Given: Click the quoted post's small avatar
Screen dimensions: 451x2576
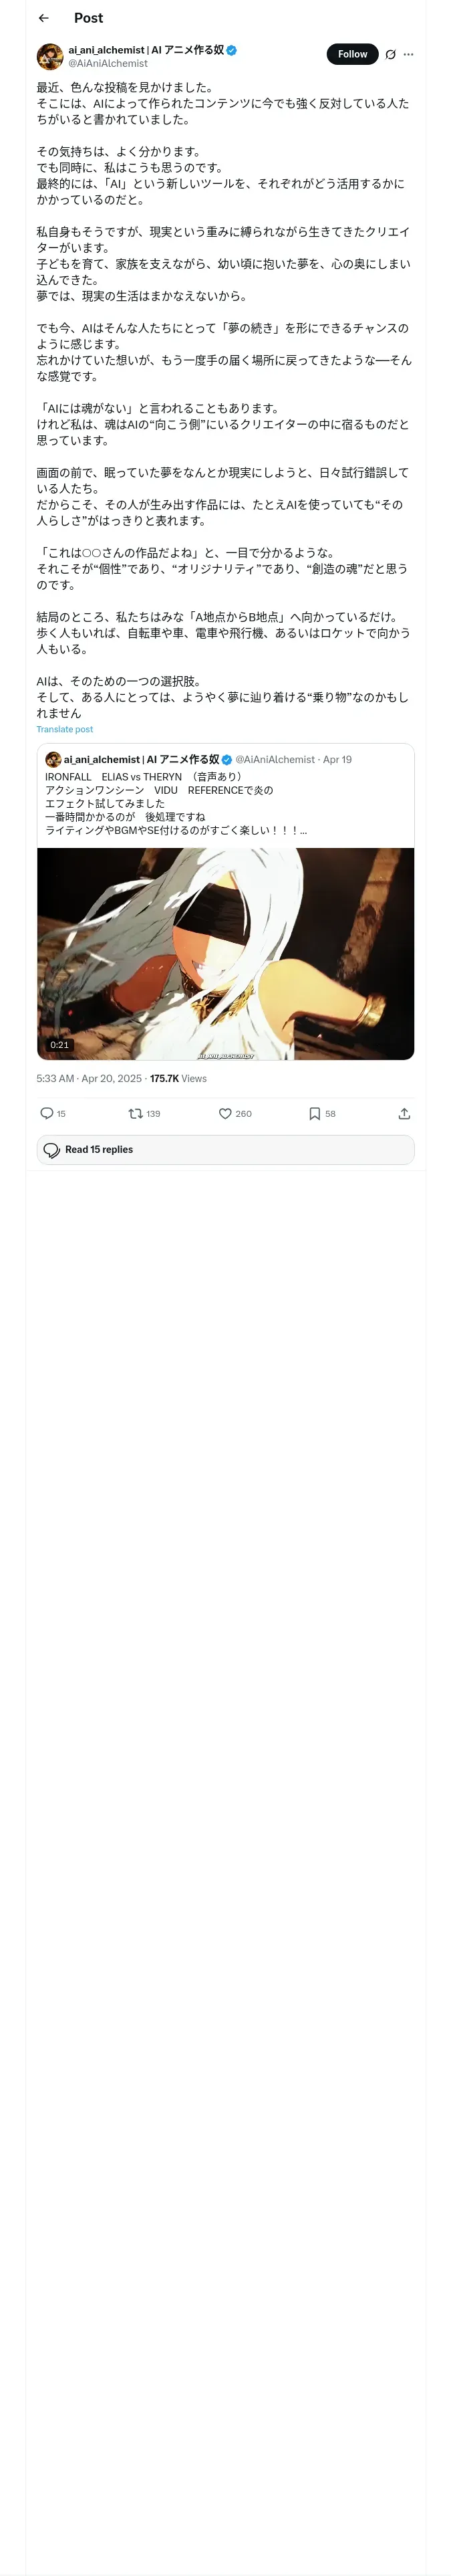Looking at the screenshot, I should [53, 759].
